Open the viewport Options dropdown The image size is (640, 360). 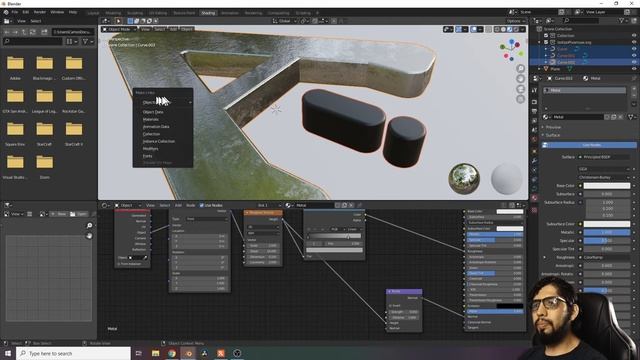pos(516,21)
